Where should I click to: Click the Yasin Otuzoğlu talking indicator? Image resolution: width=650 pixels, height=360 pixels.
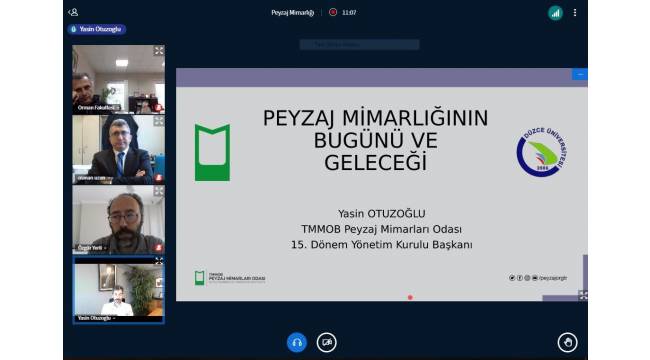pyautogui.click(x=97, y=29)
